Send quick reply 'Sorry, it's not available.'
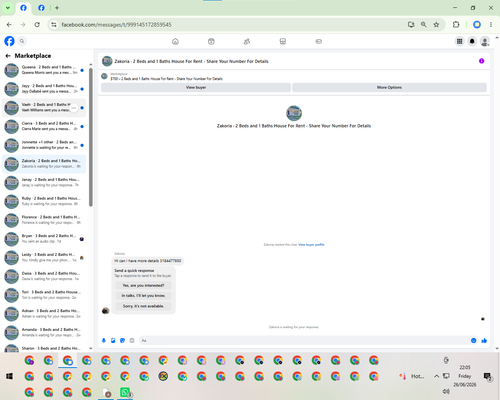Screen dimensions: 500x400 tap(143, 306)
